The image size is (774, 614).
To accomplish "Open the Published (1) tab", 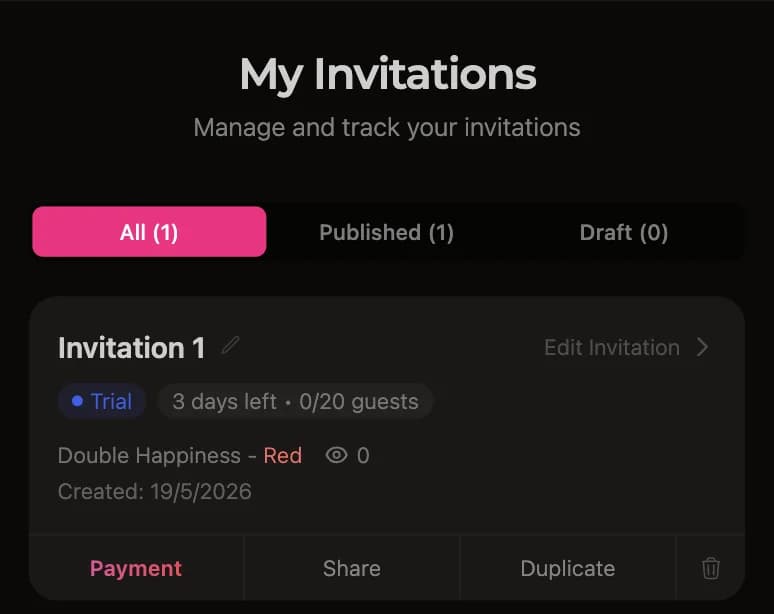I will (x=387, y=232).
